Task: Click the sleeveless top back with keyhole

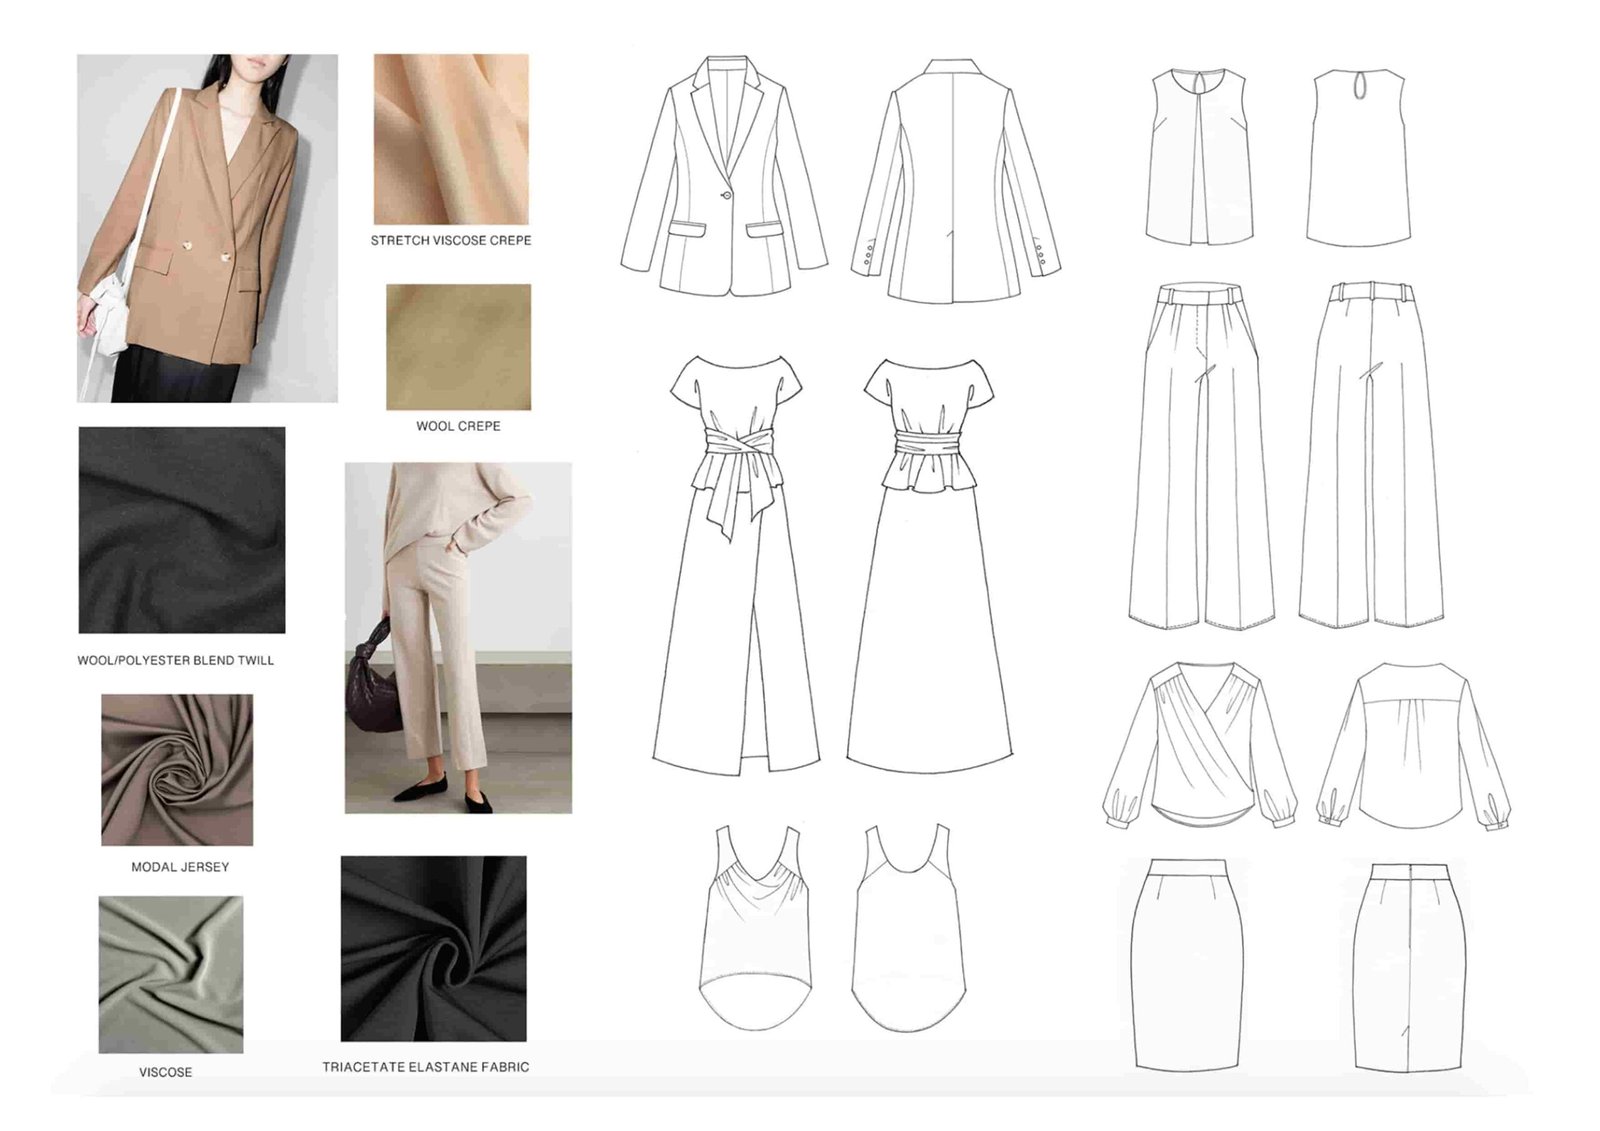Action: (1357, 157)
